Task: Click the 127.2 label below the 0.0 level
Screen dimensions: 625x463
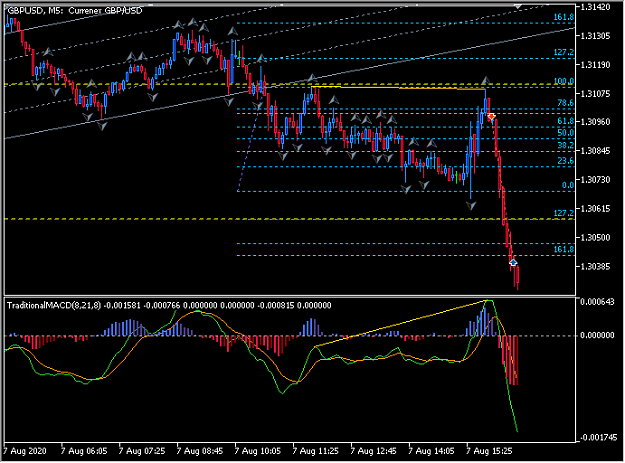Action: tap(564, 213)
